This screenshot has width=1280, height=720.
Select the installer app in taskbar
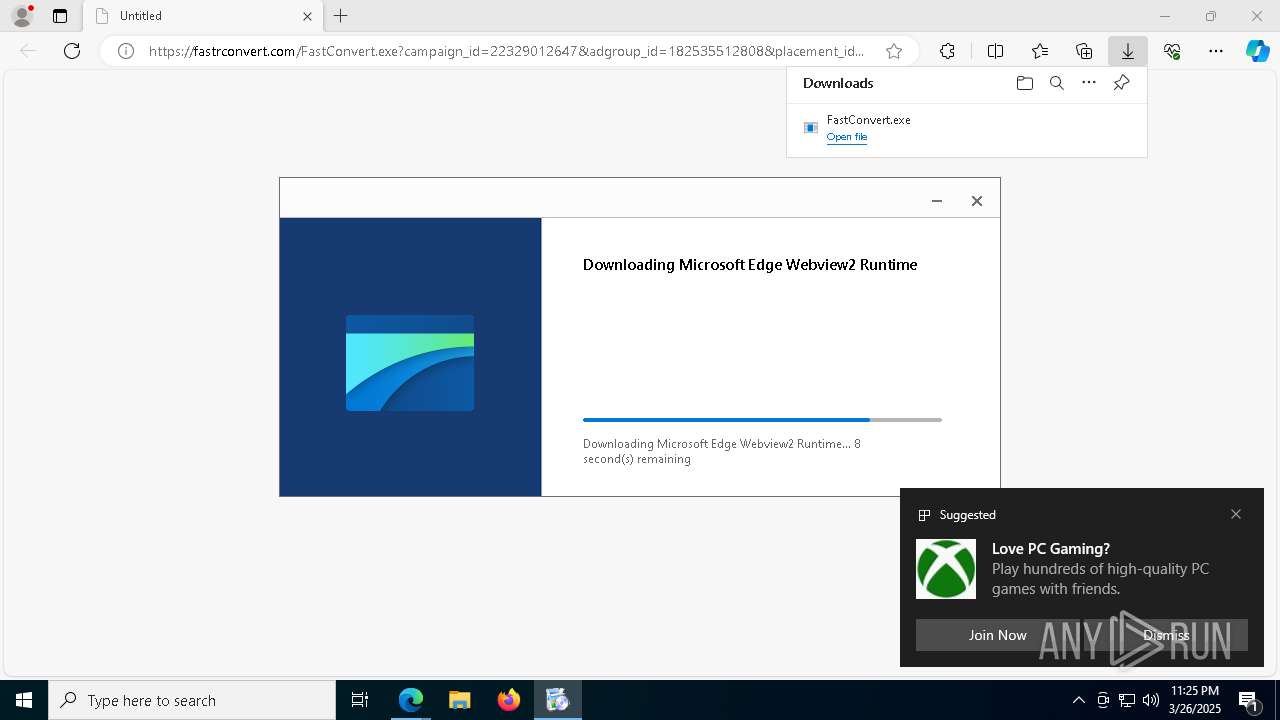(557, 700)
